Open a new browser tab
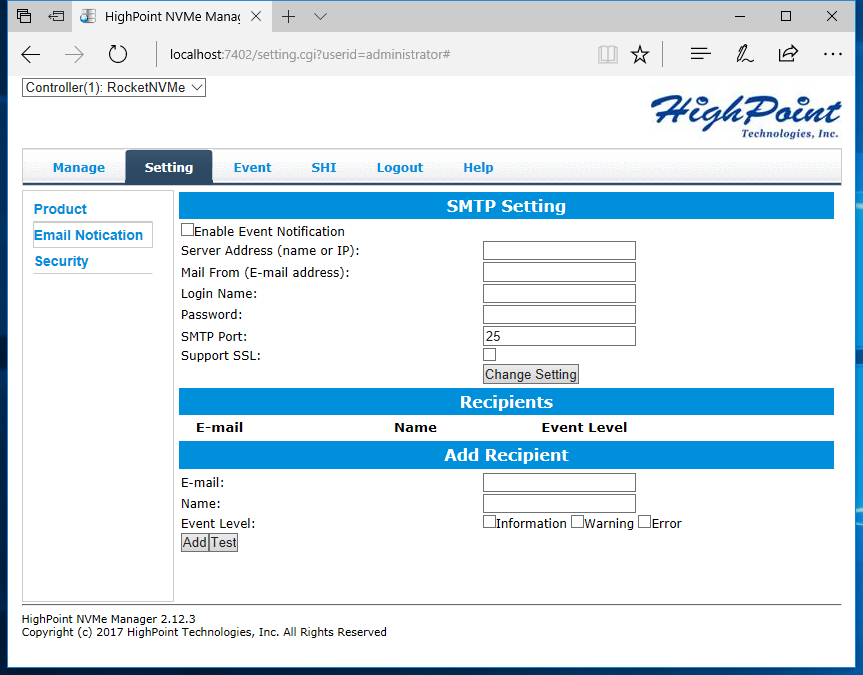 (x=288, y=17)
